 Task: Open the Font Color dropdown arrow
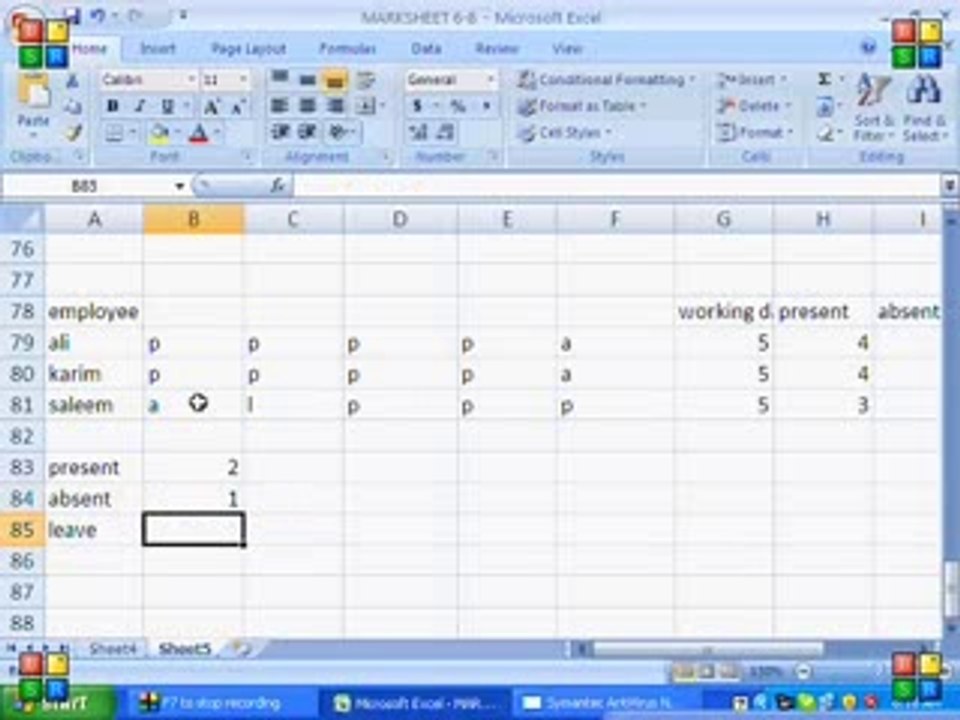(x=217, y=133)
